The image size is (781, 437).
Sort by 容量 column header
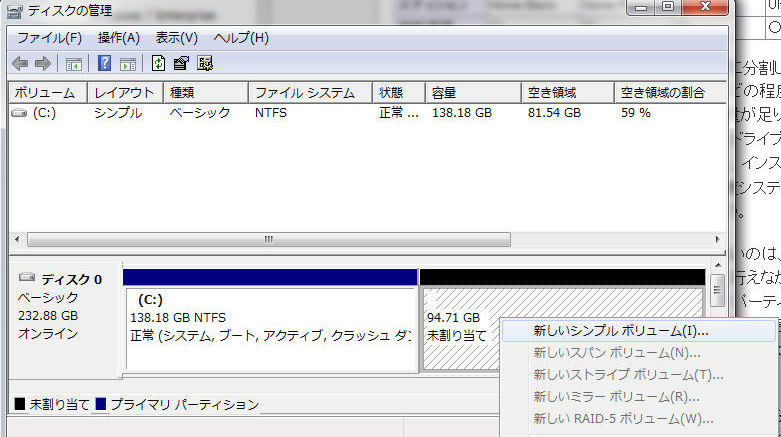click(x=473, y=93)
